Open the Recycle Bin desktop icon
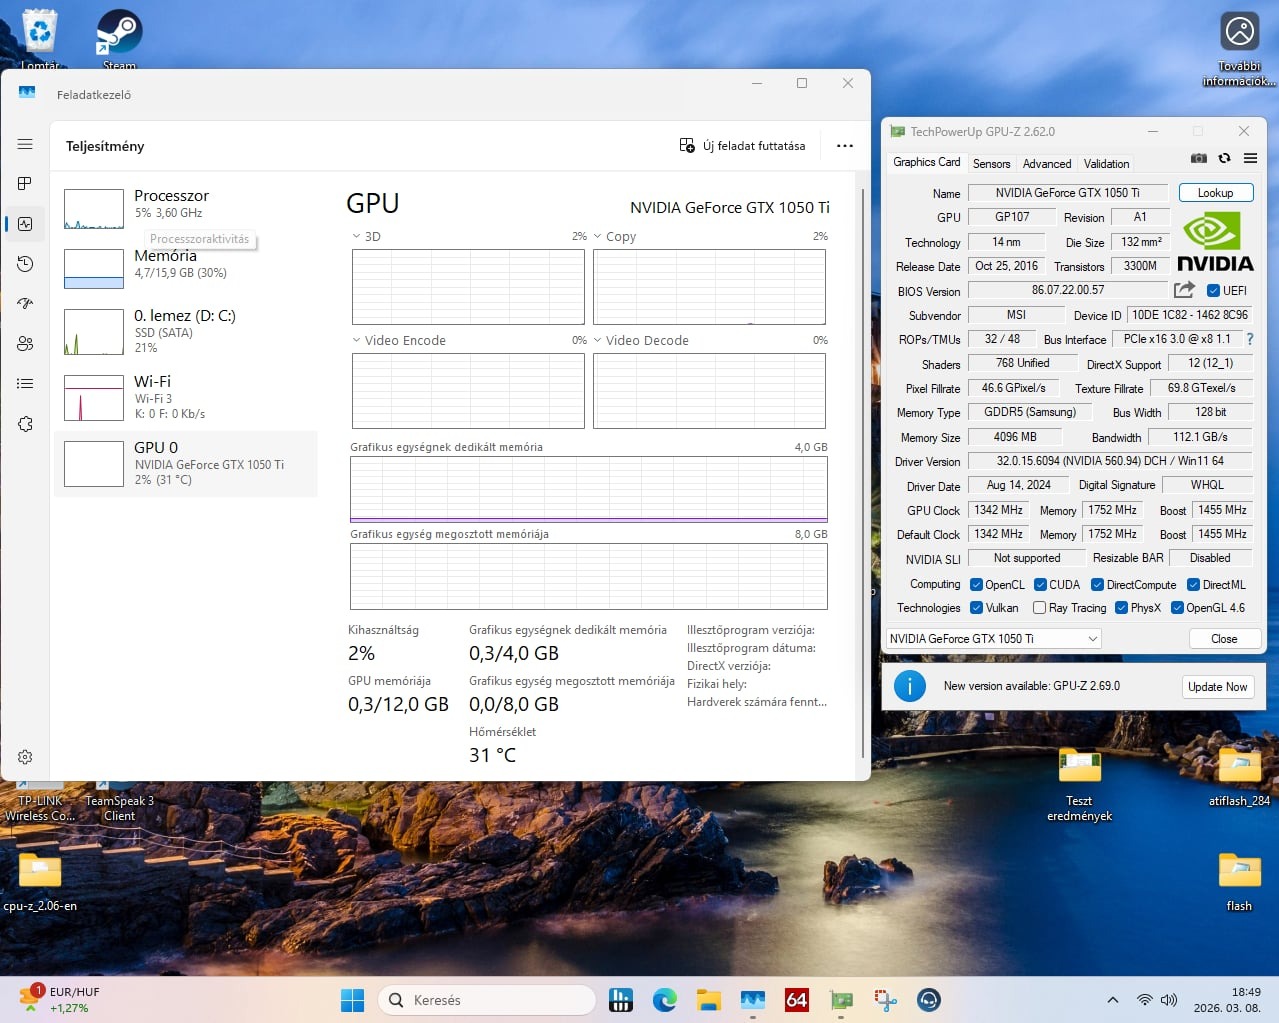Image resolution: width=1279 pixels, height=1023 pixels. coord(40,38)
